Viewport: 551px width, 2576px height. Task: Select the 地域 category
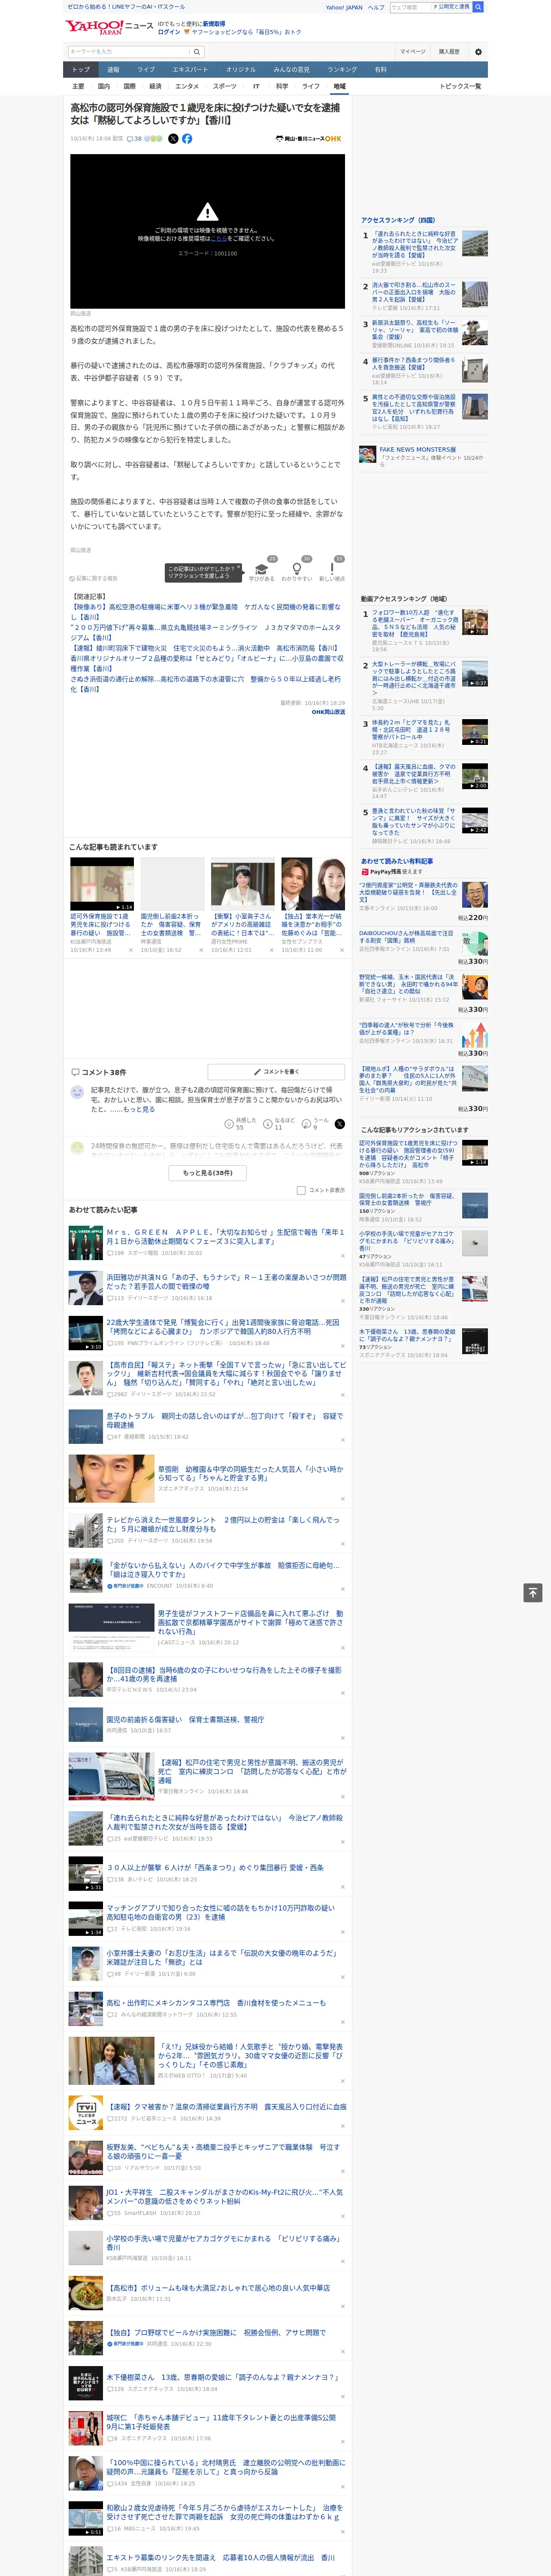point(339,86)
